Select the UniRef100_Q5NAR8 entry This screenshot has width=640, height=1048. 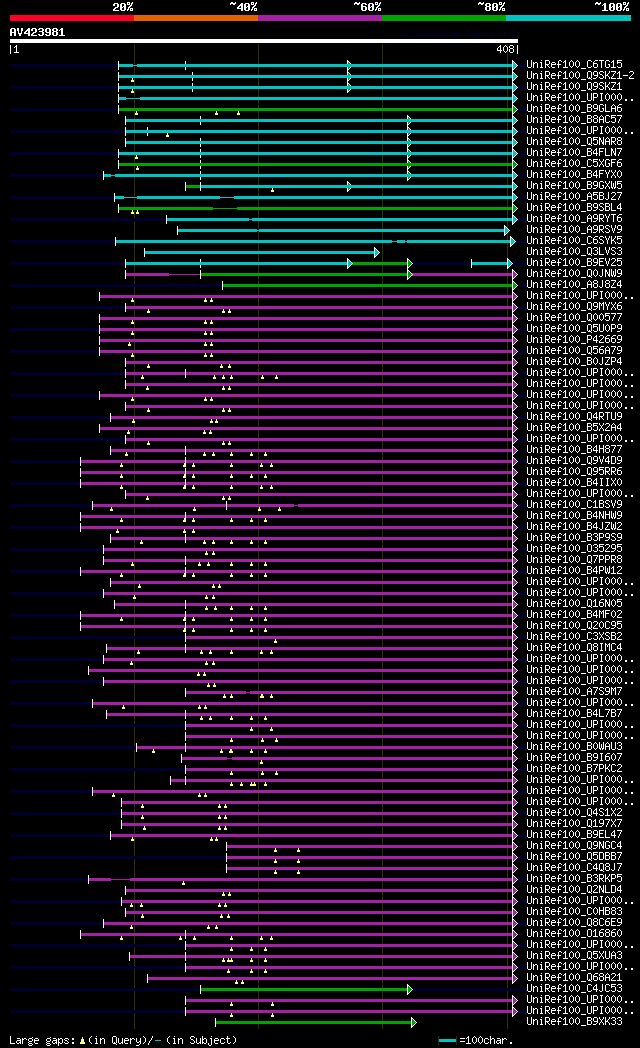(x=574, y=142)
